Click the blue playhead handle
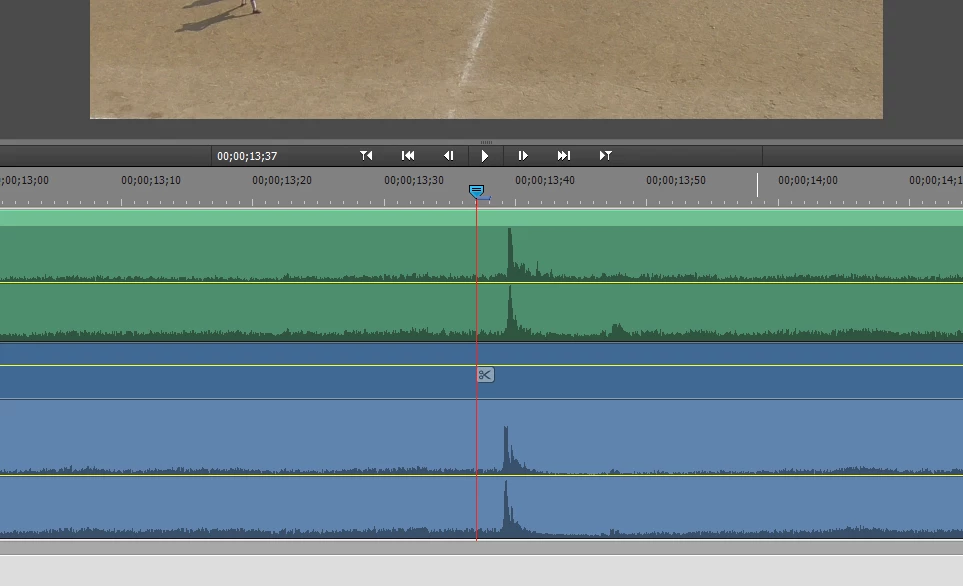This screenshot has height=586, width=963. tap(477, 191)
